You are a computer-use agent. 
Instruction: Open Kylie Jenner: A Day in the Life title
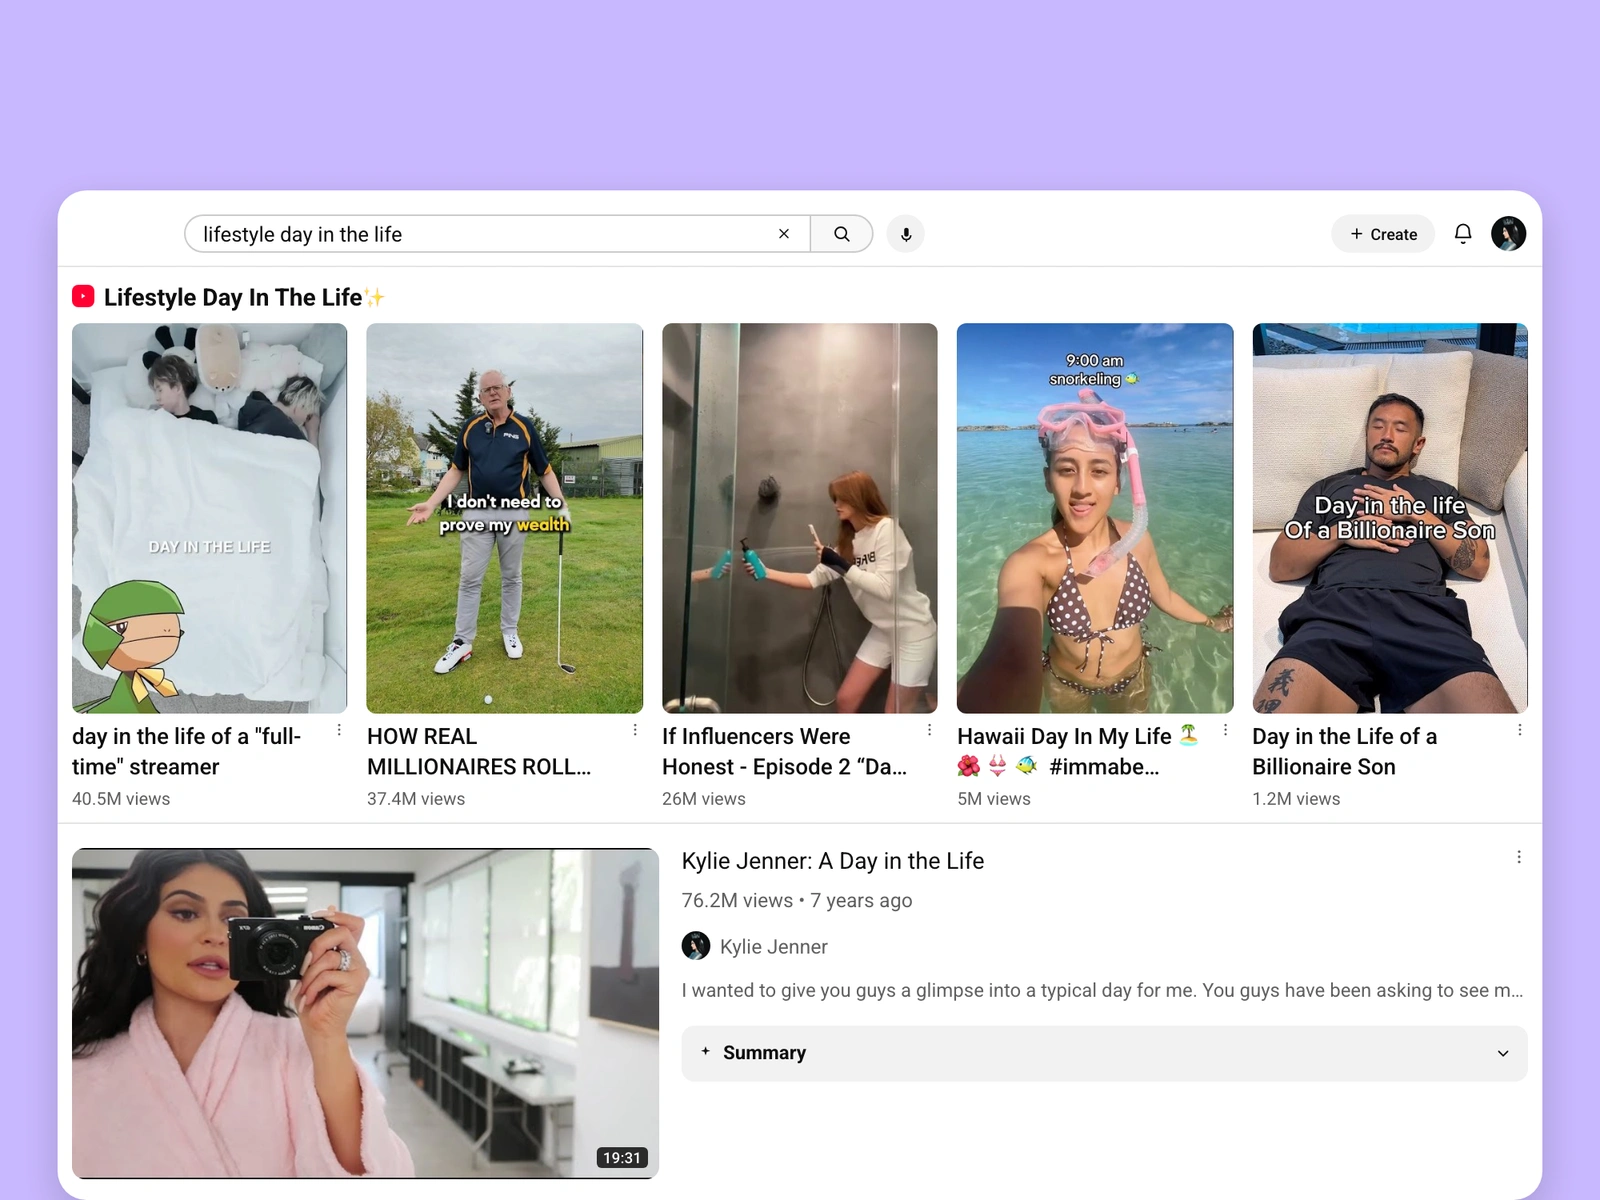(833, 861)
